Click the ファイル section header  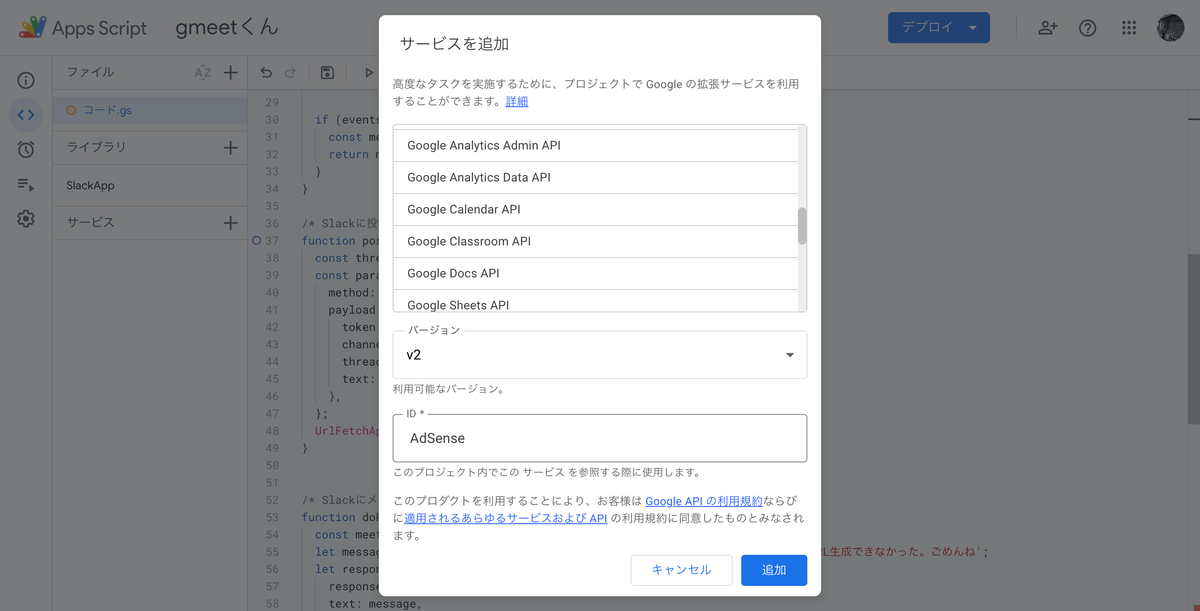tap(90, 72)
